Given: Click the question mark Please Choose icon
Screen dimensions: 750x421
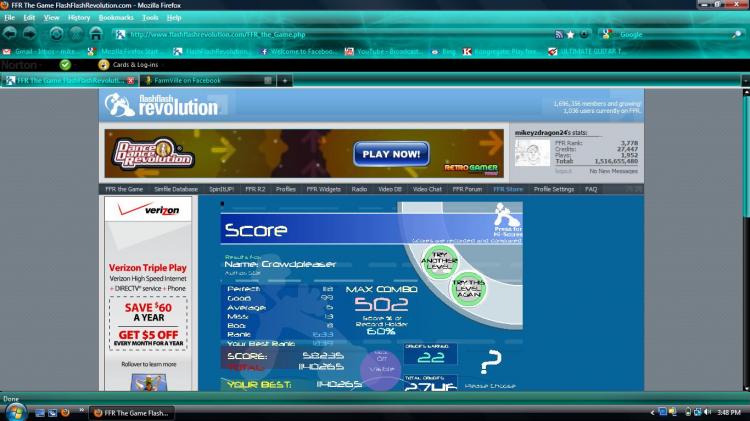Looking at the screenshot, I should pos(491,362).
